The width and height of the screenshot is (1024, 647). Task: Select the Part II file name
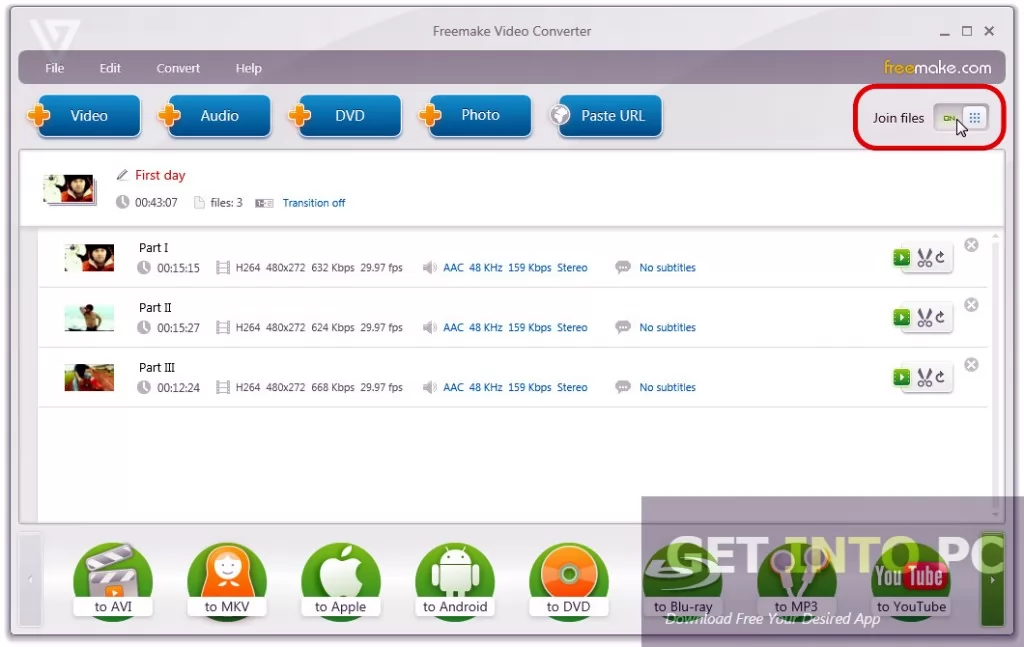(155, 308)
